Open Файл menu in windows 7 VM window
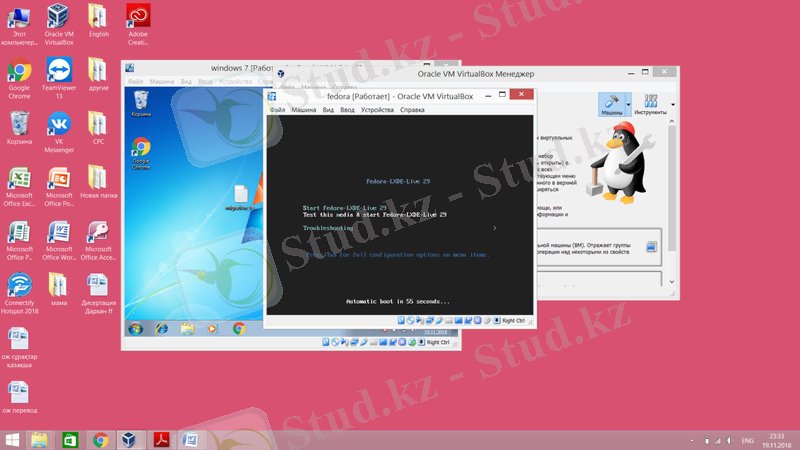 (135, 82)
